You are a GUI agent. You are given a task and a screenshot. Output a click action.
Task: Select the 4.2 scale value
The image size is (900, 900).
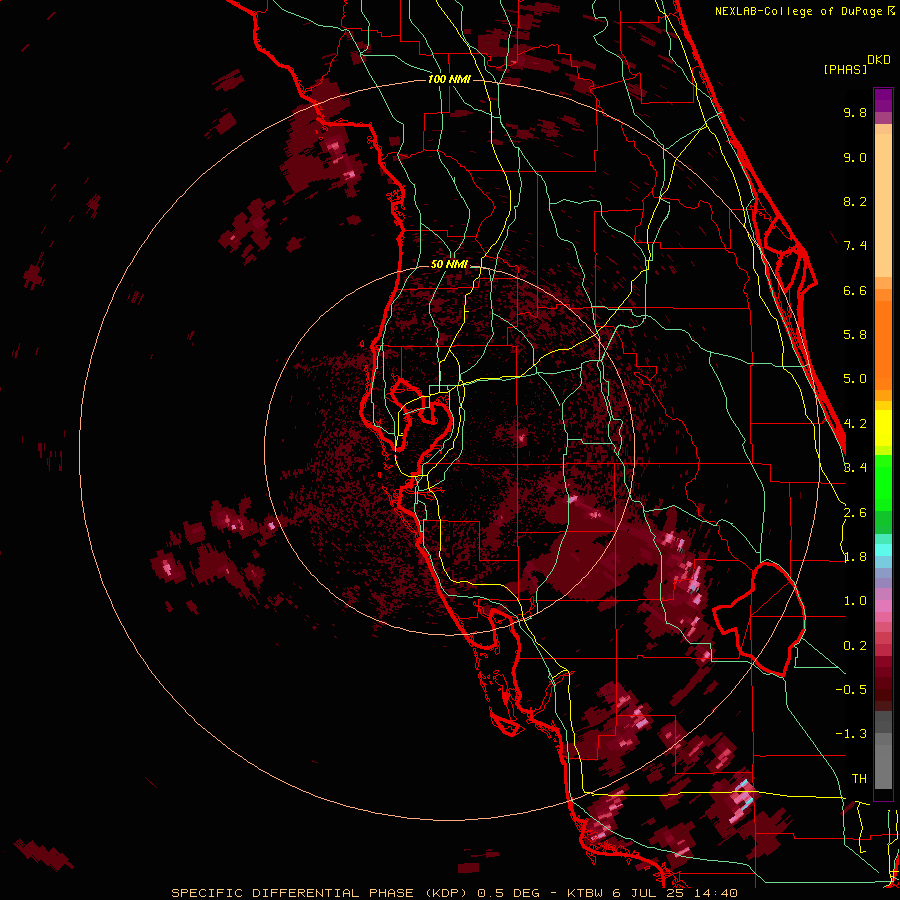855,424
